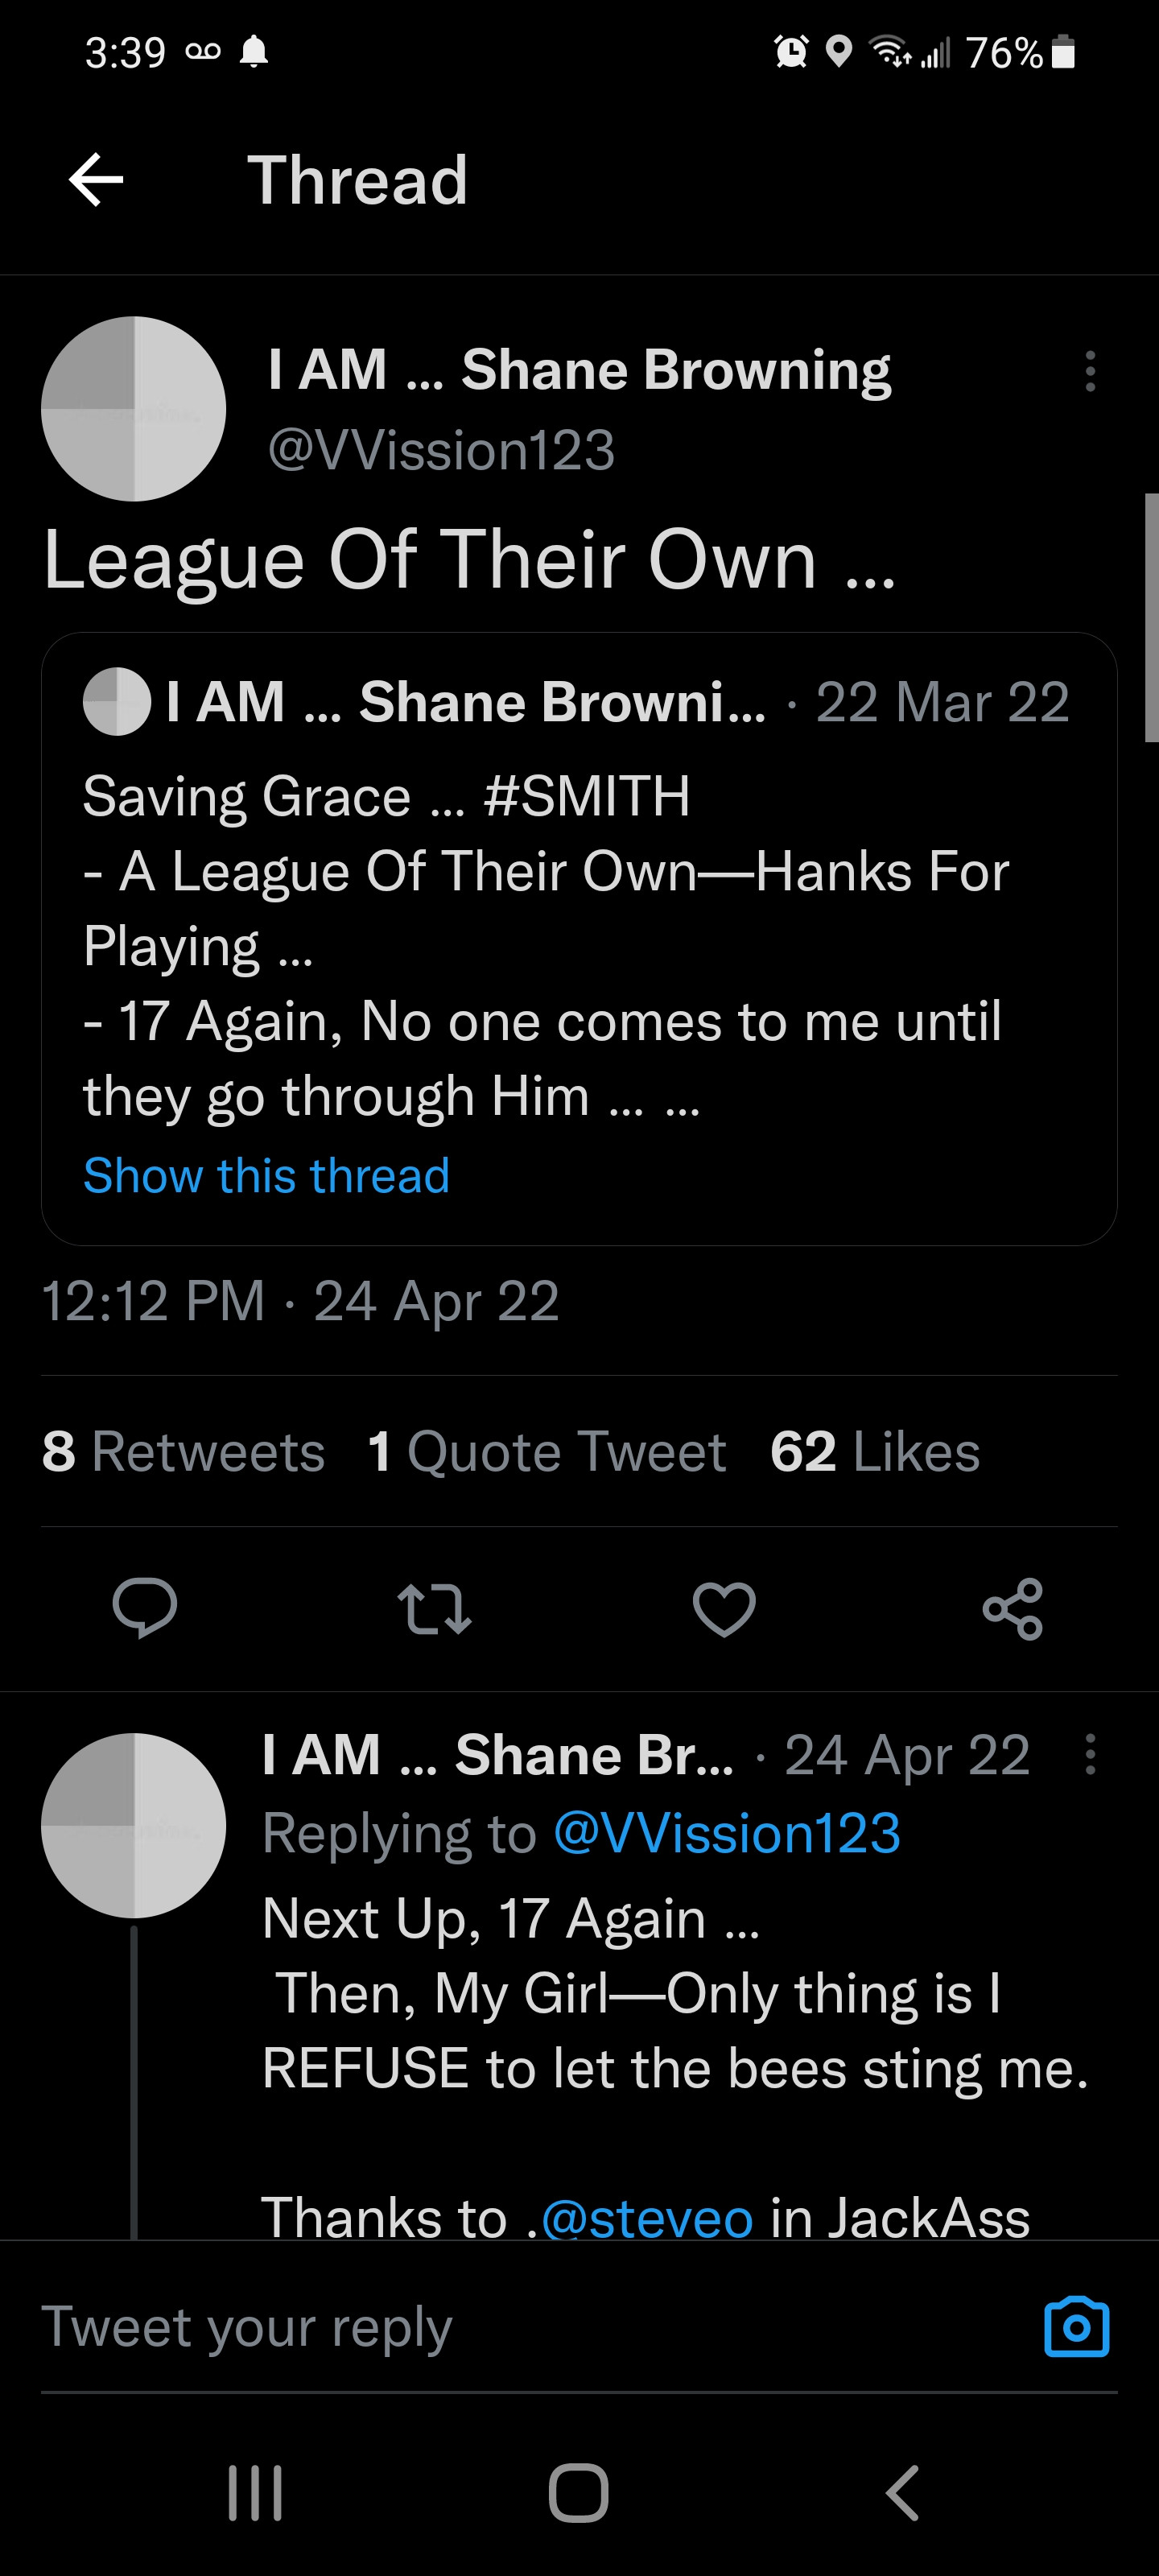Open camera icon in reply bar
The width and height of the screenshot is (1159, 2576).
pos(1076,2326)
